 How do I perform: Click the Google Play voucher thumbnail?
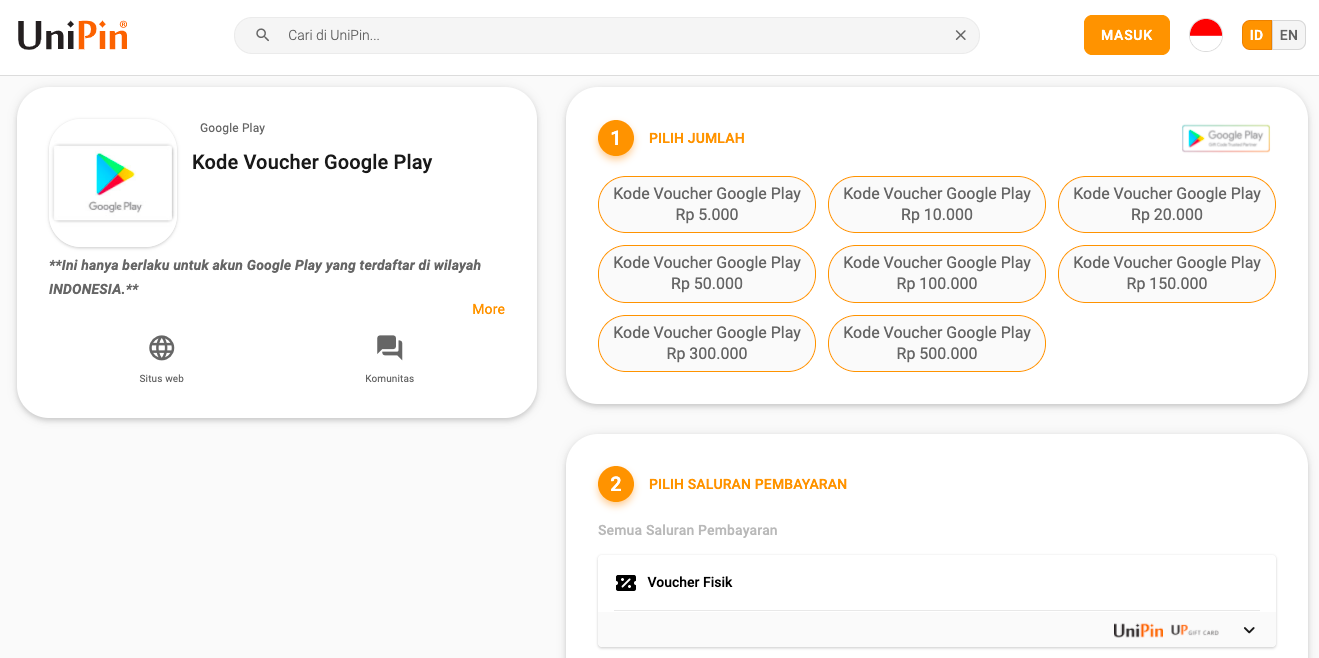(x=113, y=183)
